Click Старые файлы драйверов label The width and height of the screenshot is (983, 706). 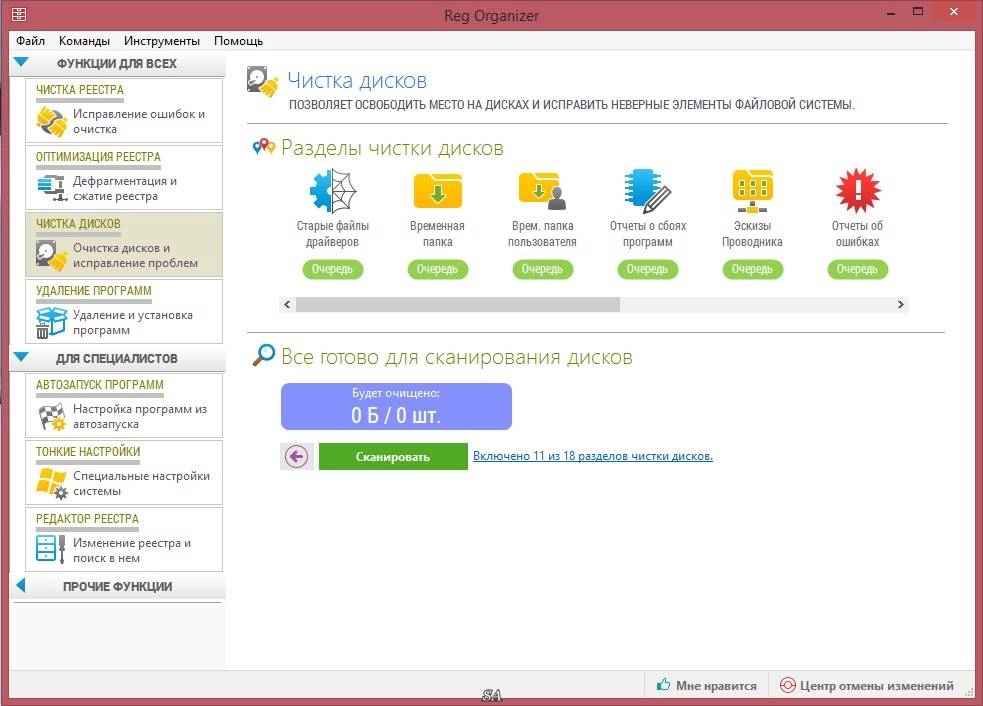coord(332,234)
